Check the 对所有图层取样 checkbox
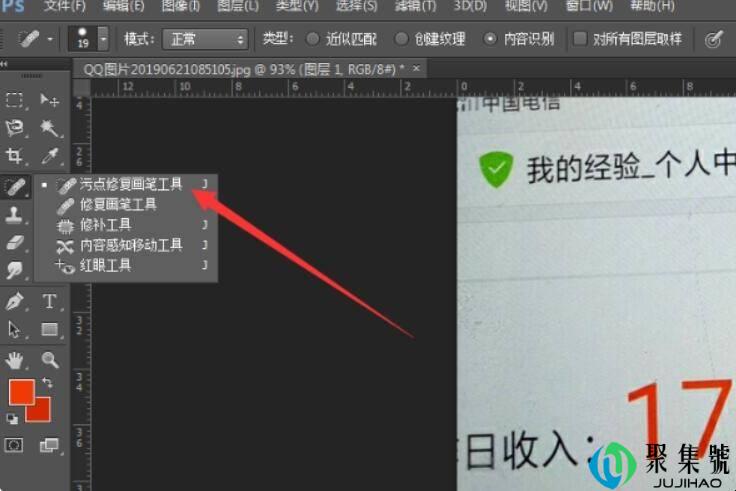736x491 pixels. coord(580,40)
